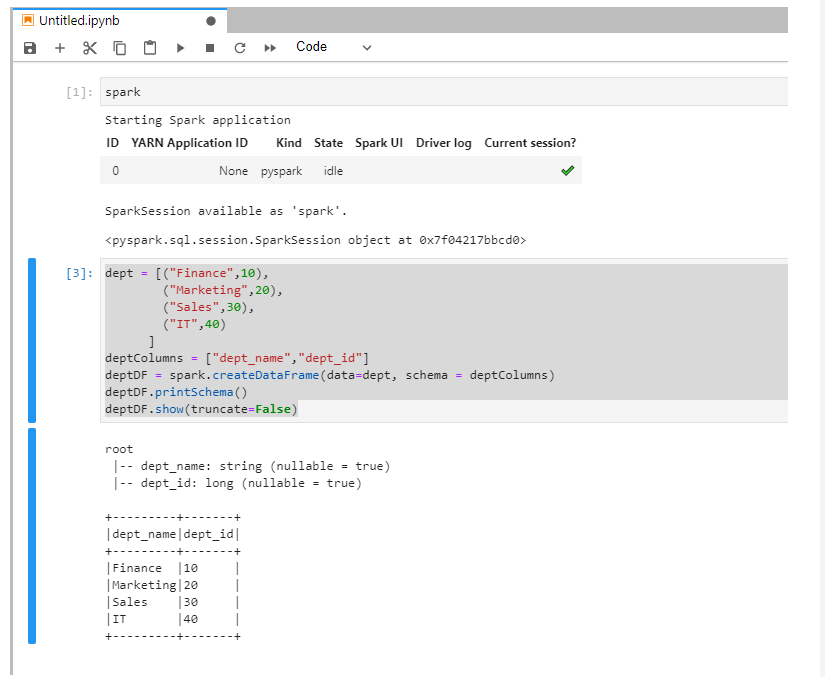Save the notebook with the floppy disk icon

click(30, 48)
